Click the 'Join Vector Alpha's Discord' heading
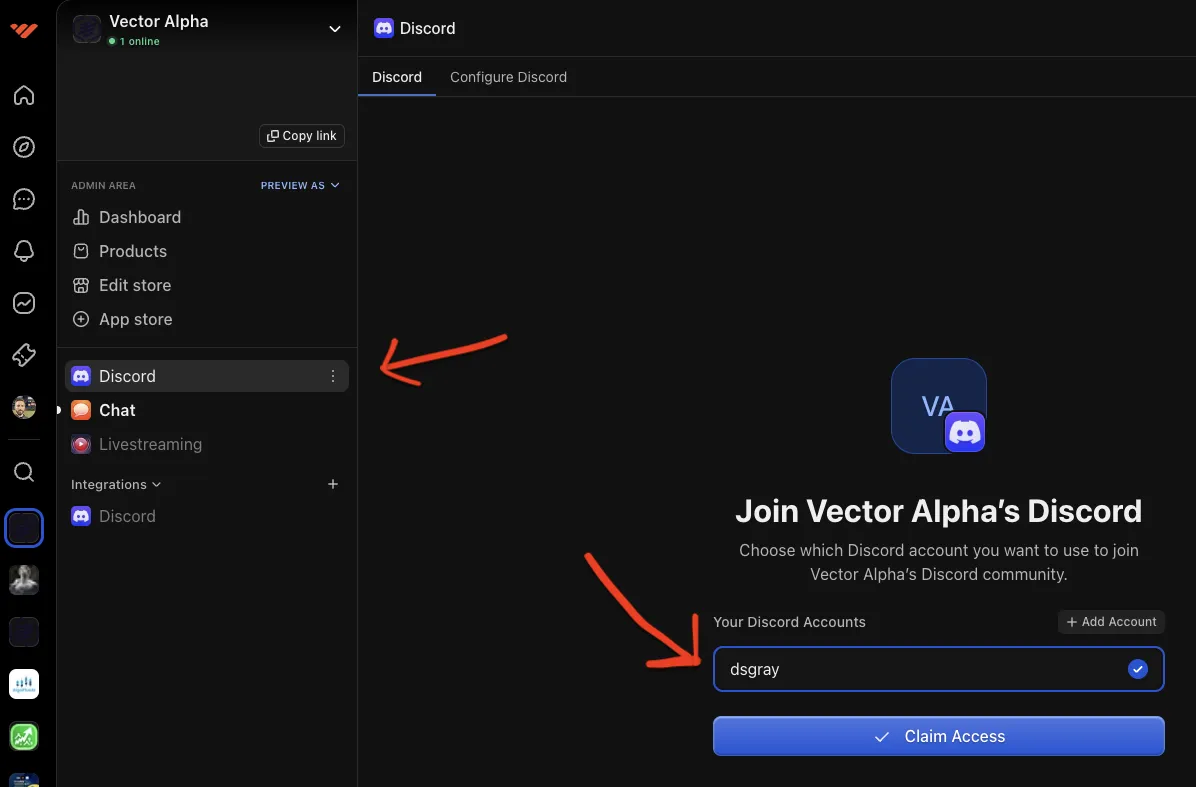This screenshot has height=787, width=1196. click(938, 511)
